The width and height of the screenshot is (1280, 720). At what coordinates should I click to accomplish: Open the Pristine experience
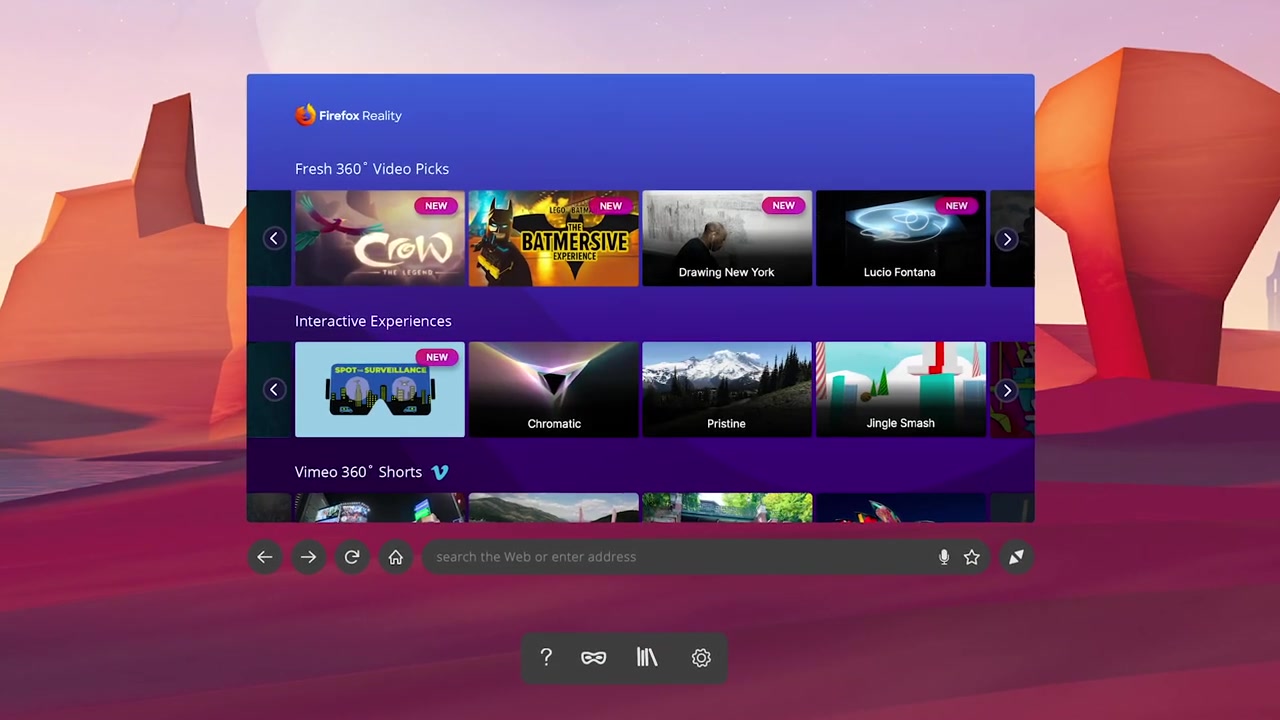coord(727,390)
